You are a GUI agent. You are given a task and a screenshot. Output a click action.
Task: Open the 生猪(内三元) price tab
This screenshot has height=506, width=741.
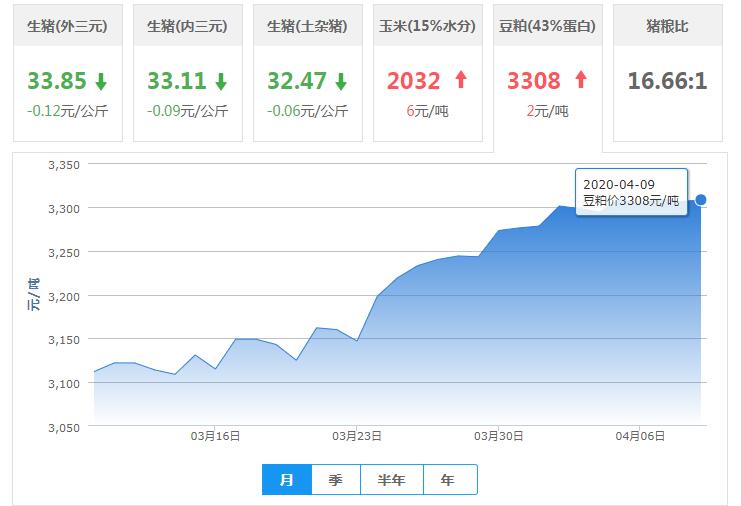pyautogui.click(x=188, y=27)
